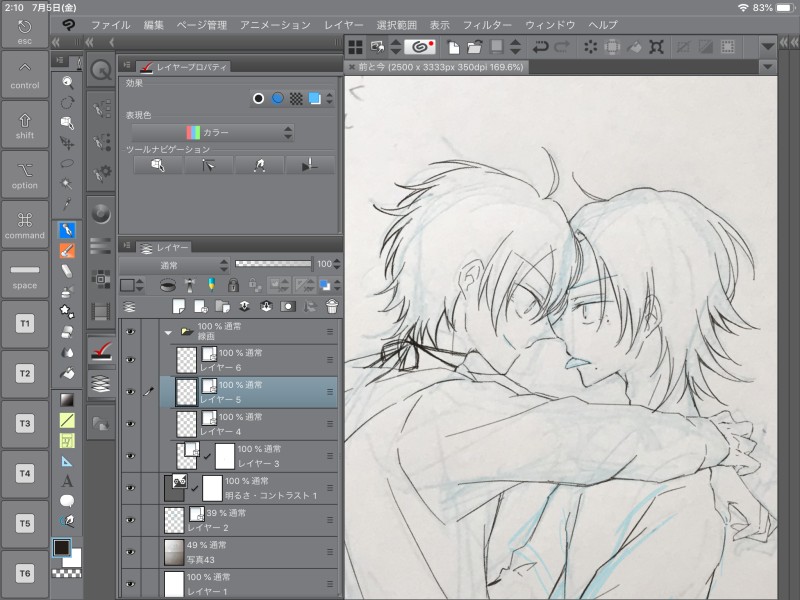Tap the T1 edge key
The width and height of the screenshot is (800, 600).
(24, 324)
